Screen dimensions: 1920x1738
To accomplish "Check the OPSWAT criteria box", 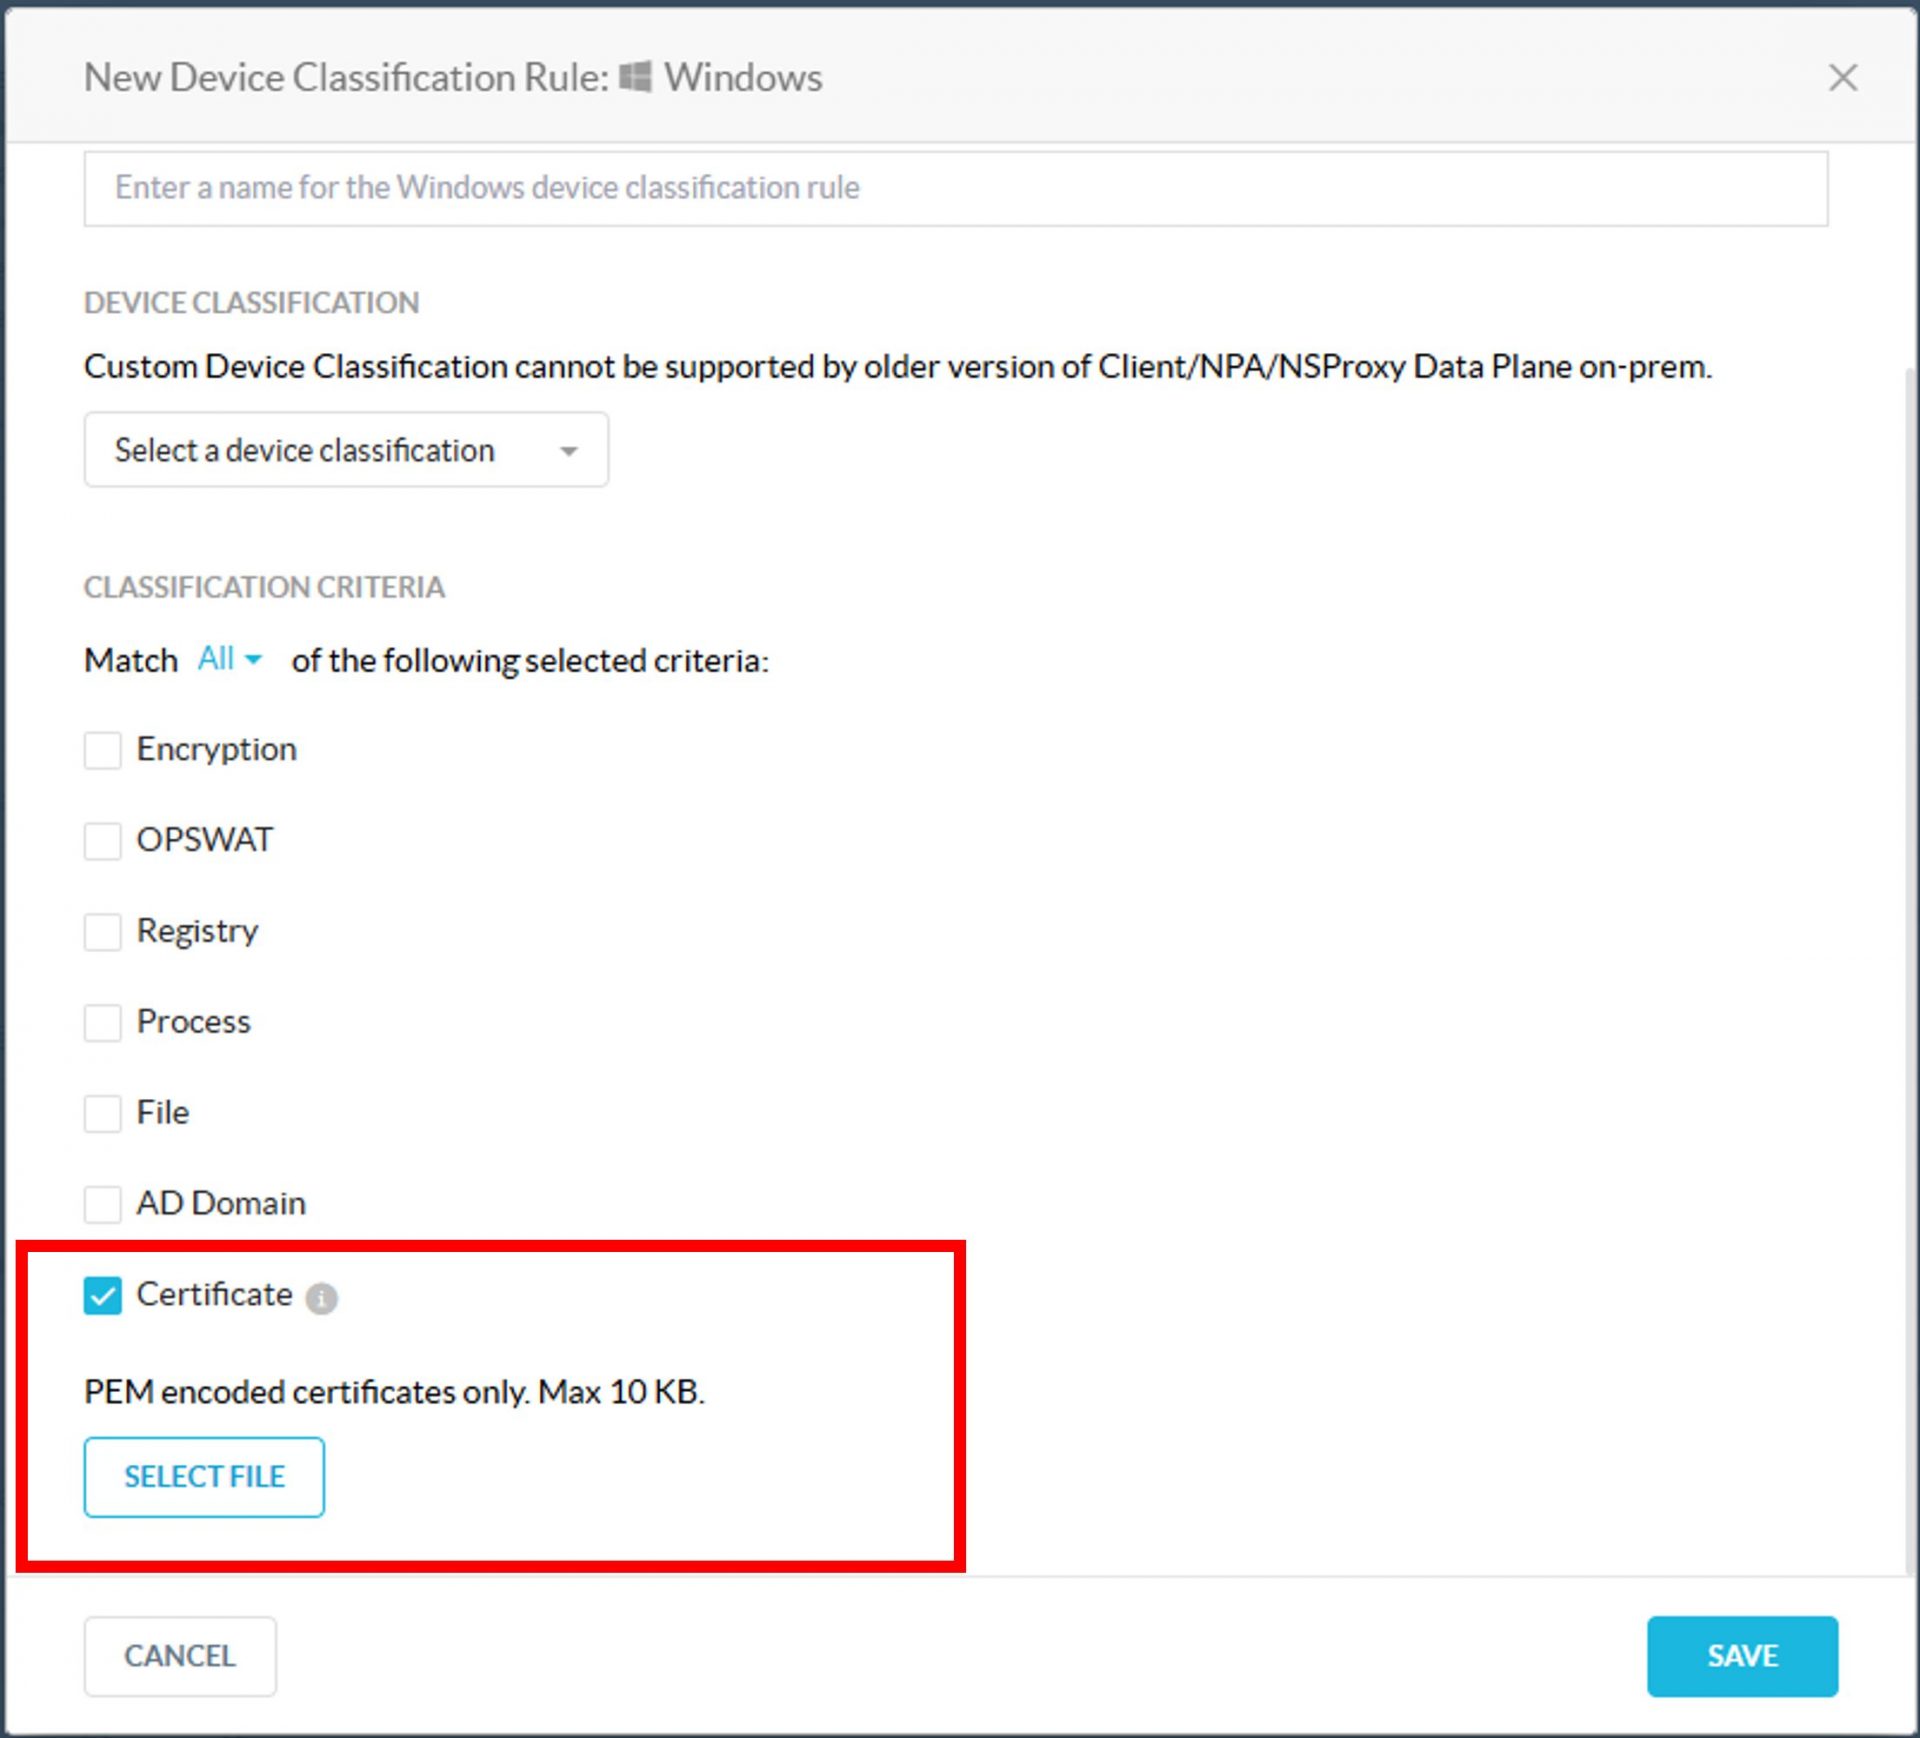I will click(102, 841).
